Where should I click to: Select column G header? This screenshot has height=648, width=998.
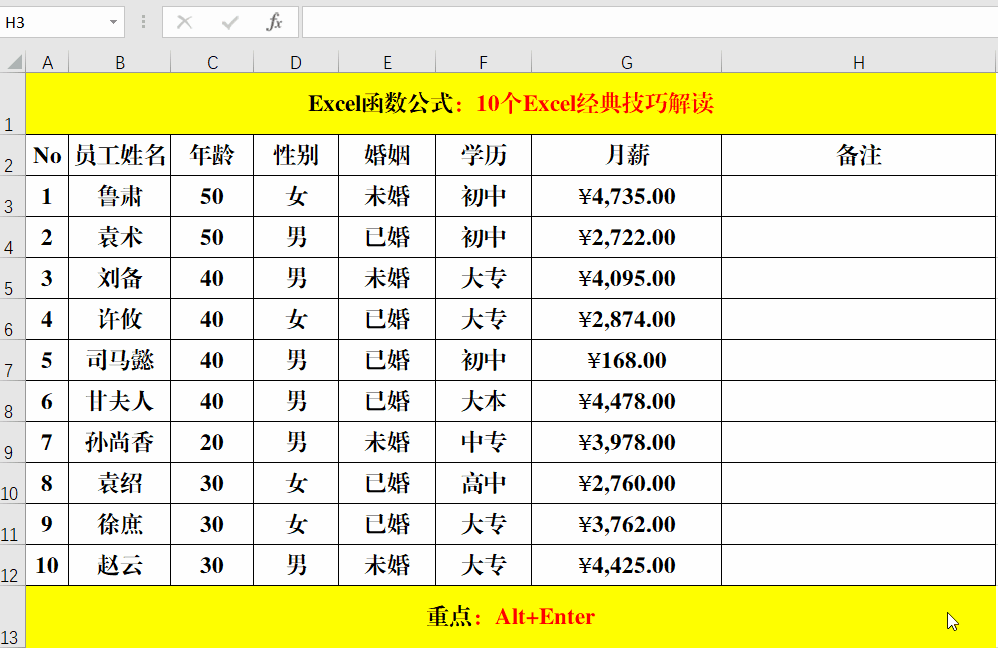click(x=626, y=62)
